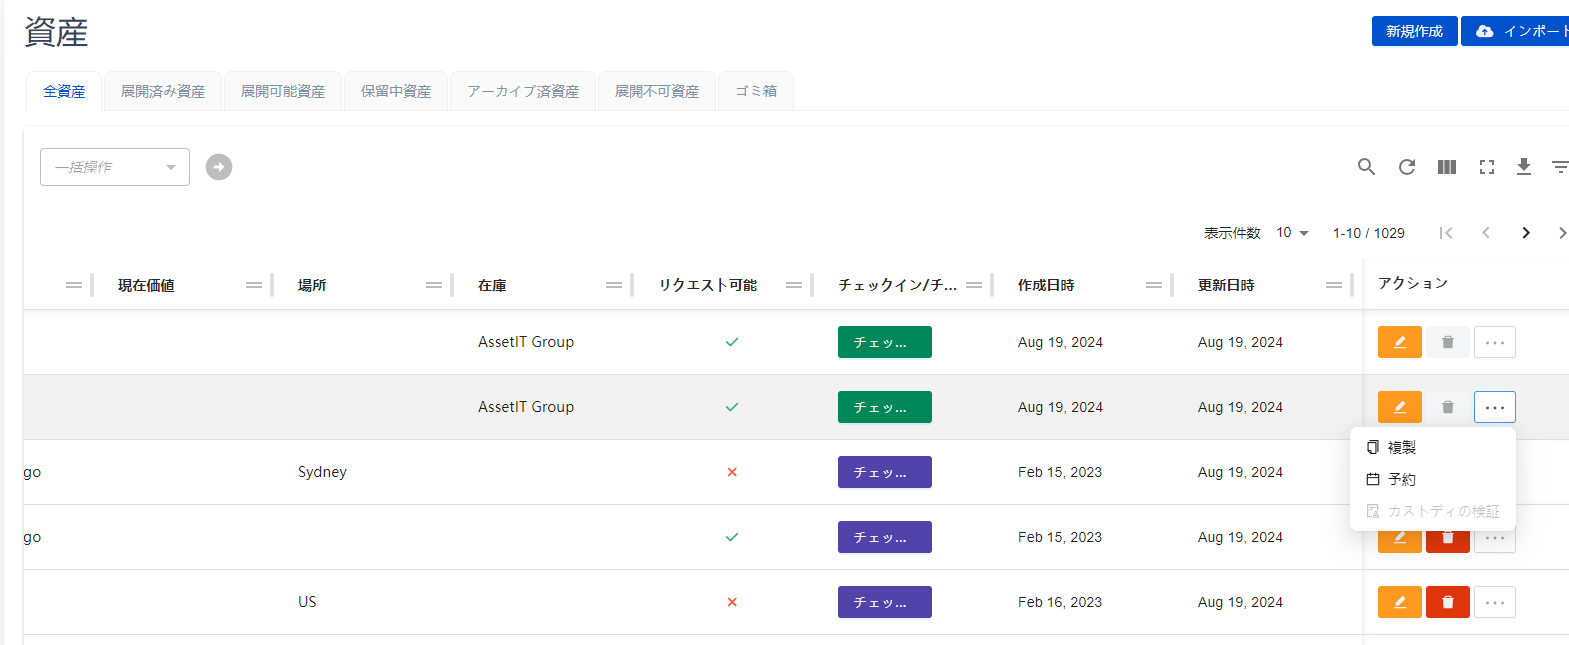This screenshot has height=645, width=1569.
Task: Open first row's three-dots more menu
Action: 1494,342
